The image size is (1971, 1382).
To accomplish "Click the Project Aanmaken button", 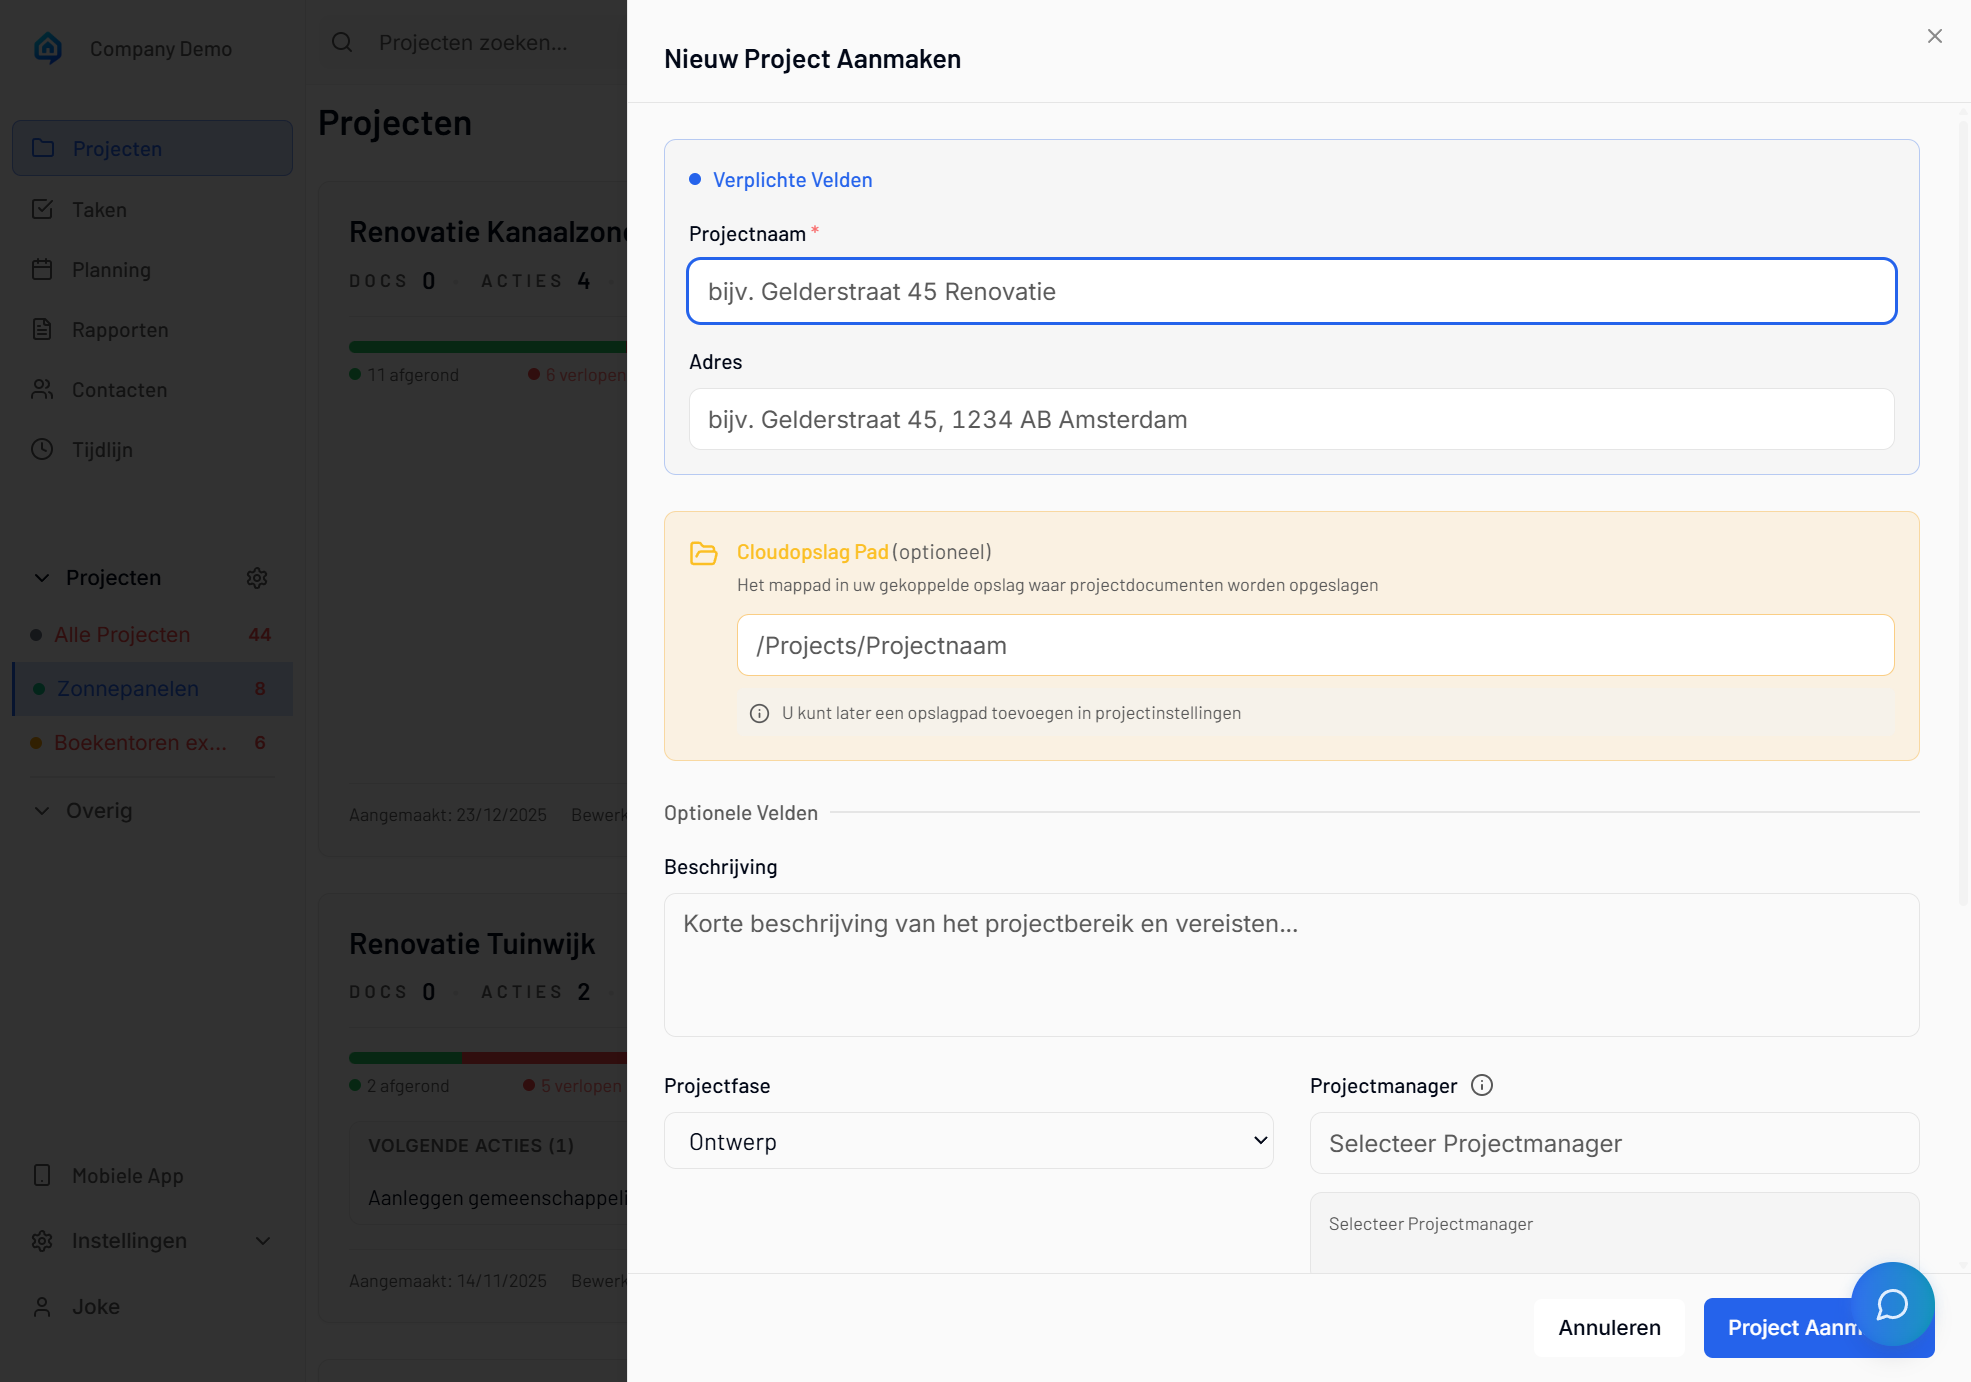I will coord(1780,1328).
